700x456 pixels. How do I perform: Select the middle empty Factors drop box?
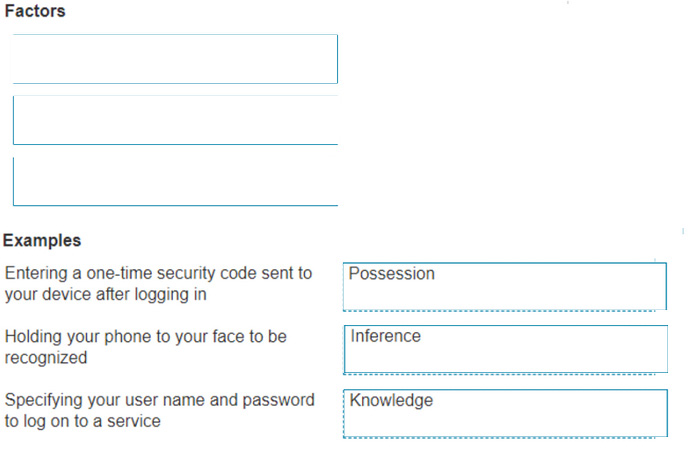coord(175,120)
